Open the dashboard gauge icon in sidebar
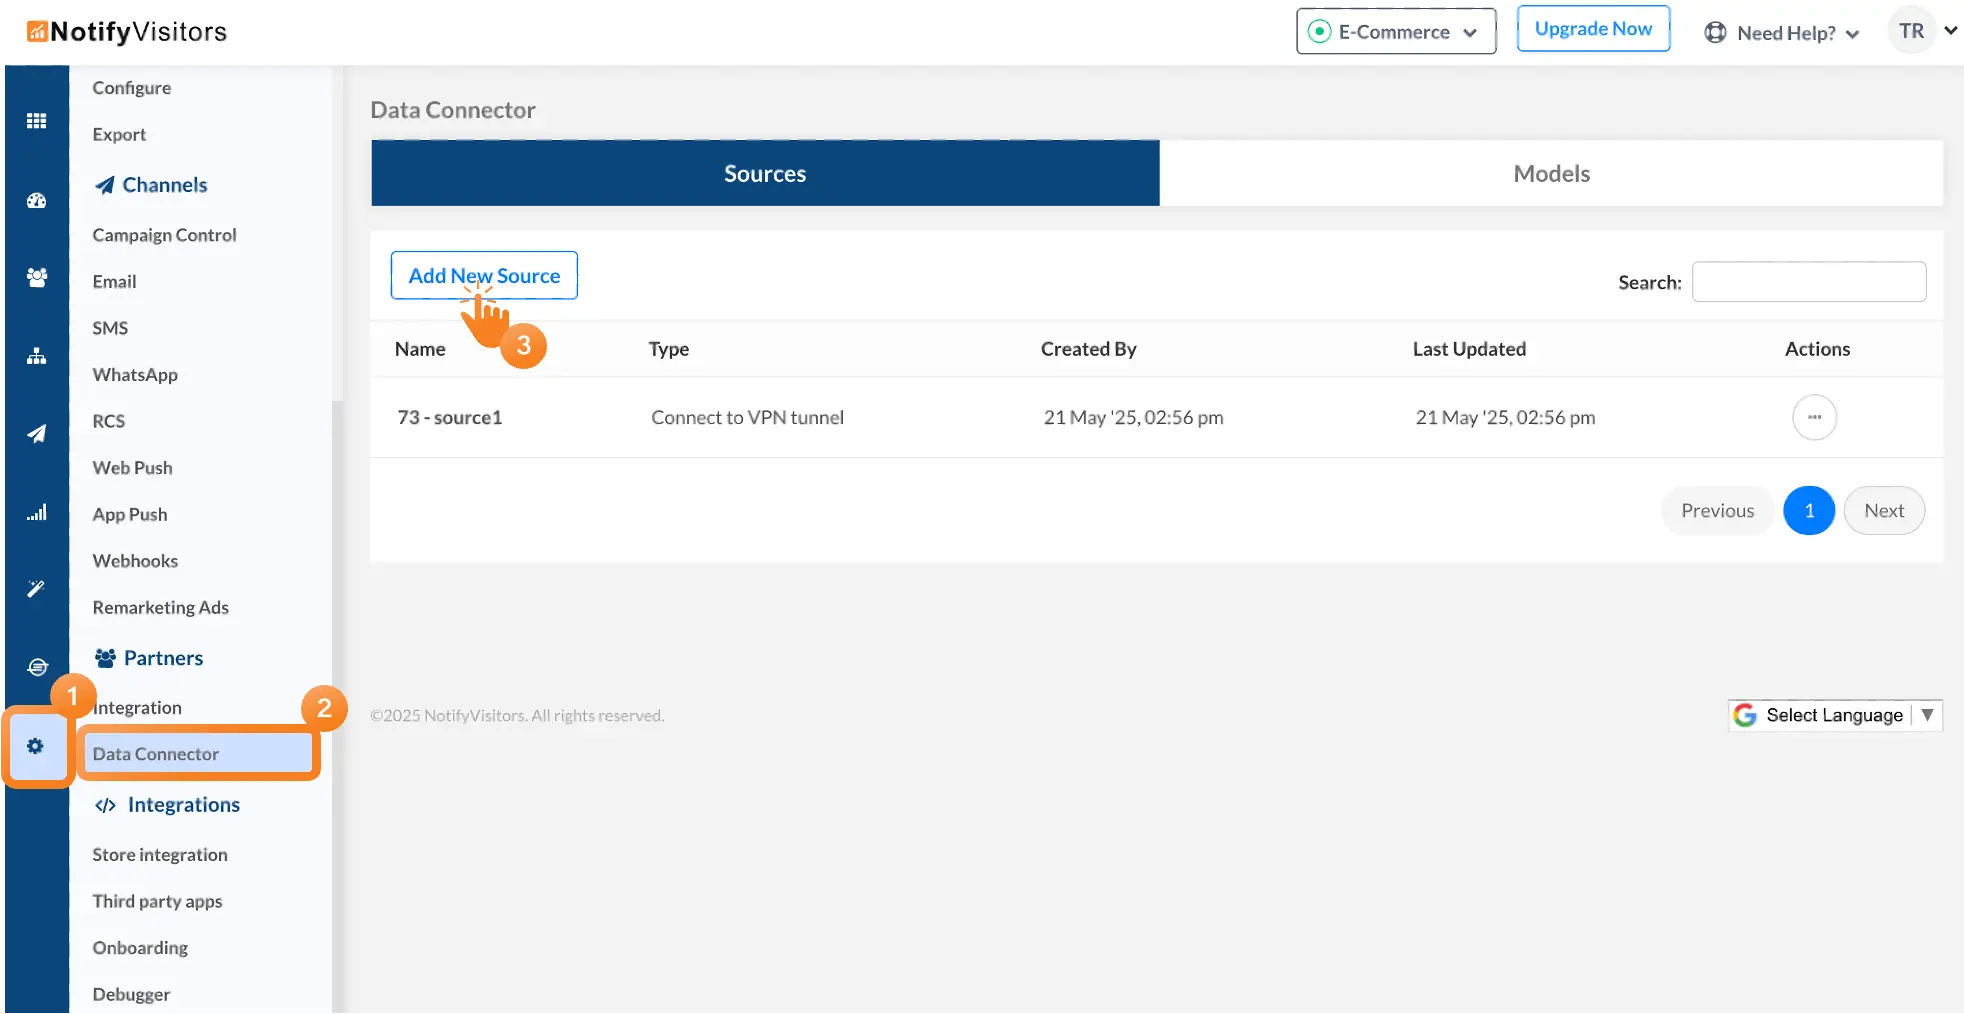The image size is (1964, 1014). tap(36, 200)
